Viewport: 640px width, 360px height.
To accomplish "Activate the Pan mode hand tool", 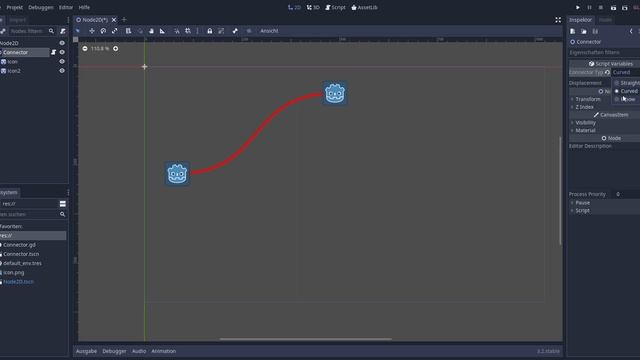I will [x=151, y=31].
